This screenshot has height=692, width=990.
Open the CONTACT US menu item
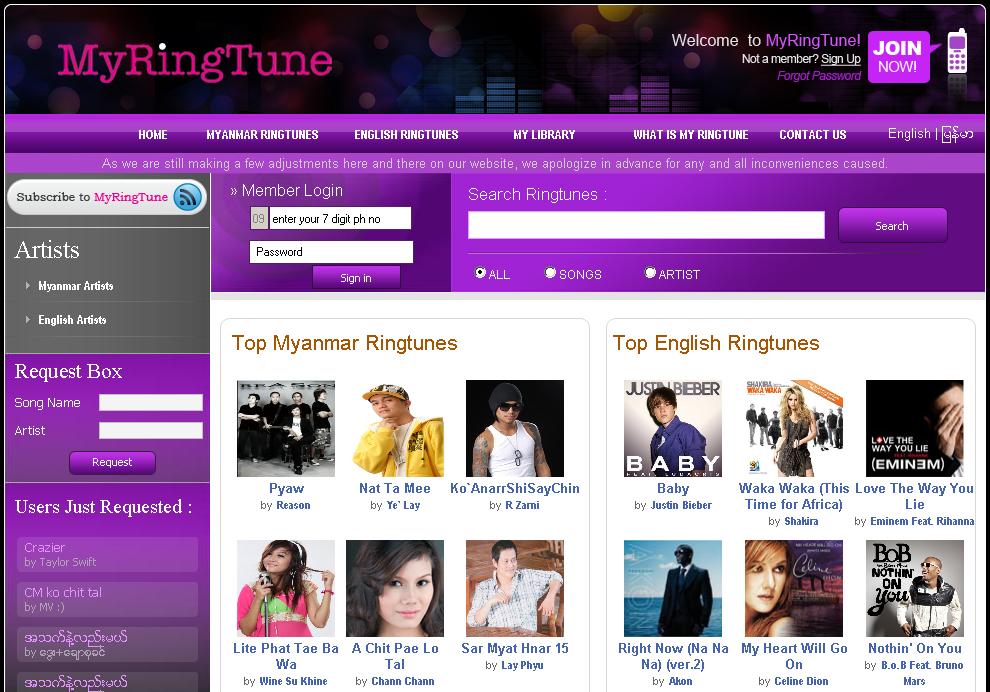pos(813,134)
